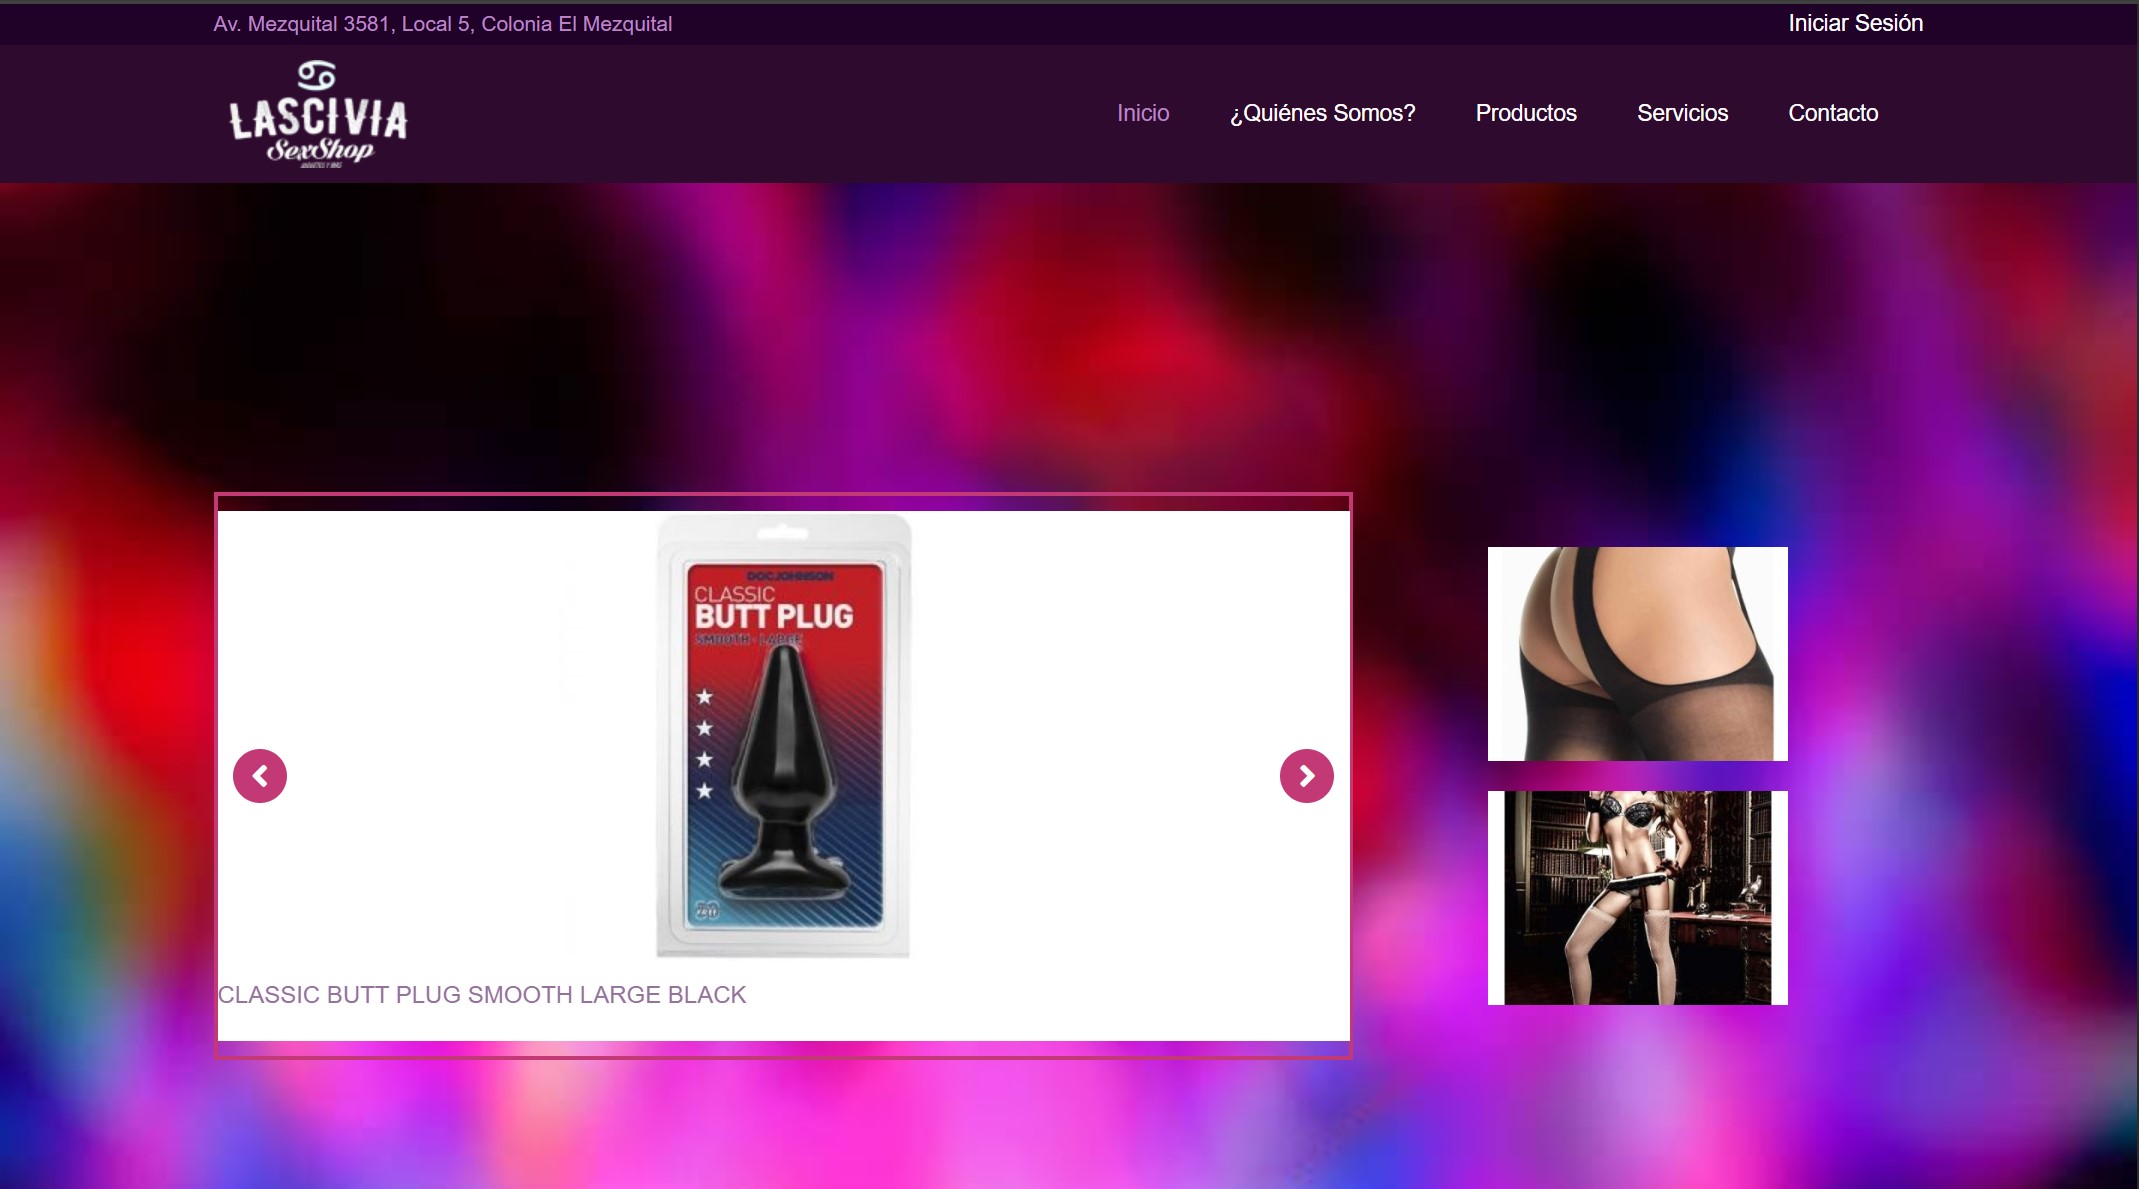Go to Contacto page
The image size is (2139, 1189).
tap(1833, 113)
